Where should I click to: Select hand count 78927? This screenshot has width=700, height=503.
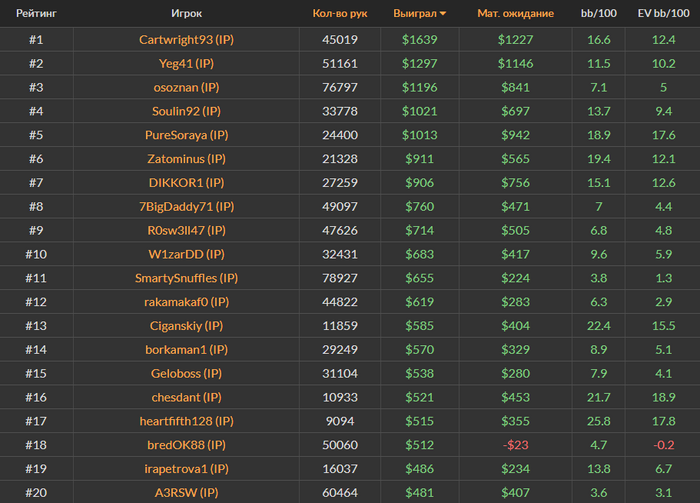click(x=340, y=278)
